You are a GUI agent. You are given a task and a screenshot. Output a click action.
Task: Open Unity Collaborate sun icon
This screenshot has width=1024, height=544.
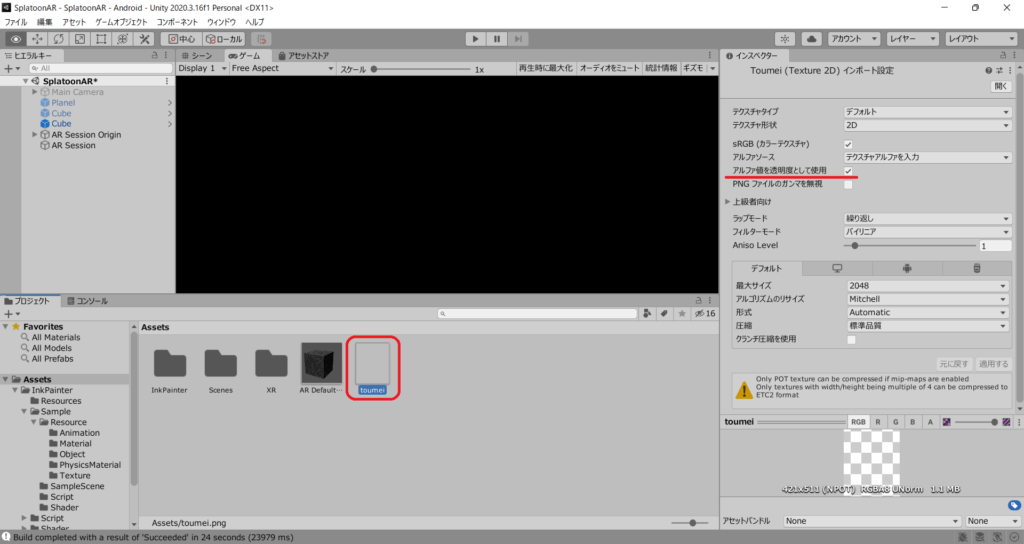[785, 39]
